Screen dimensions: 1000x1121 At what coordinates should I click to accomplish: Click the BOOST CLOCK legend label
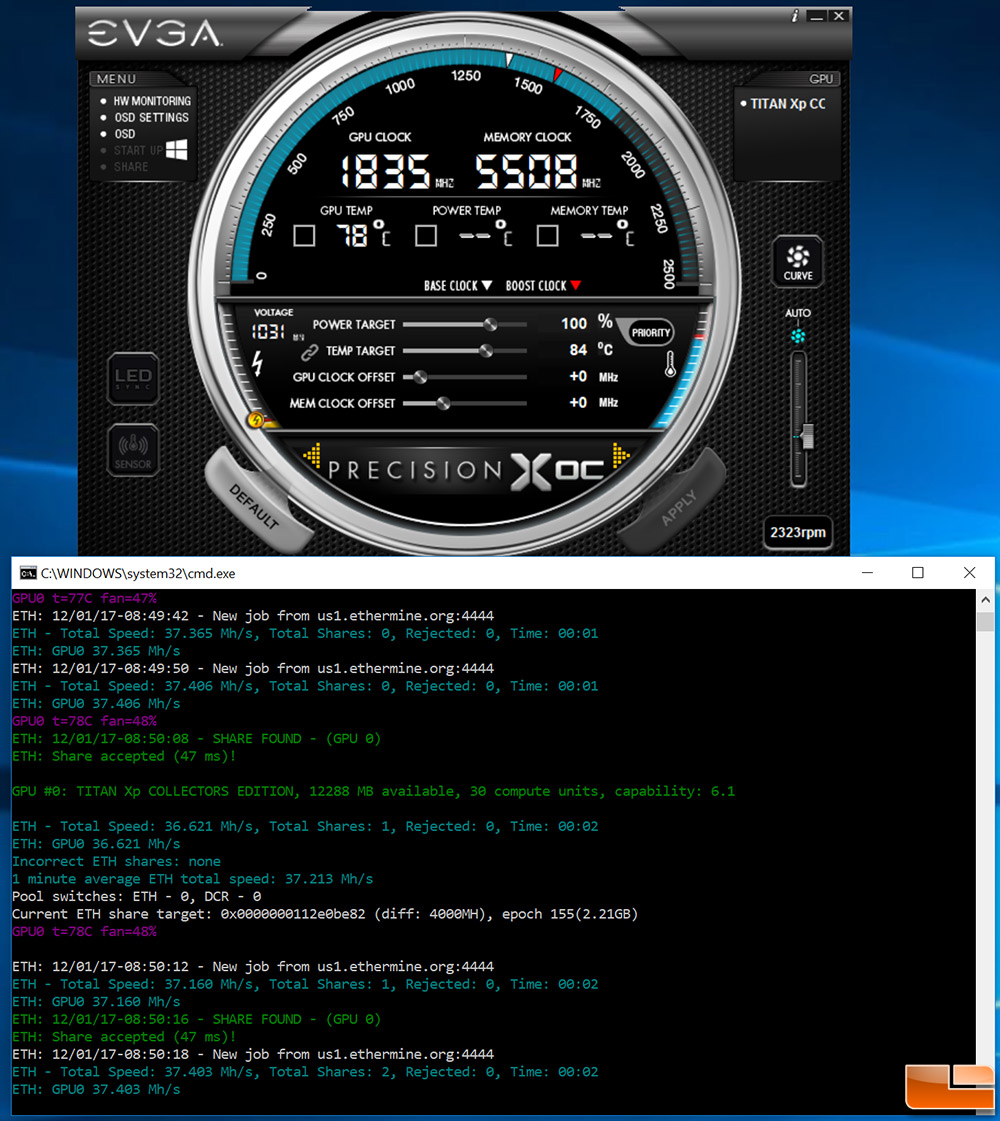(x=543, y=286)
